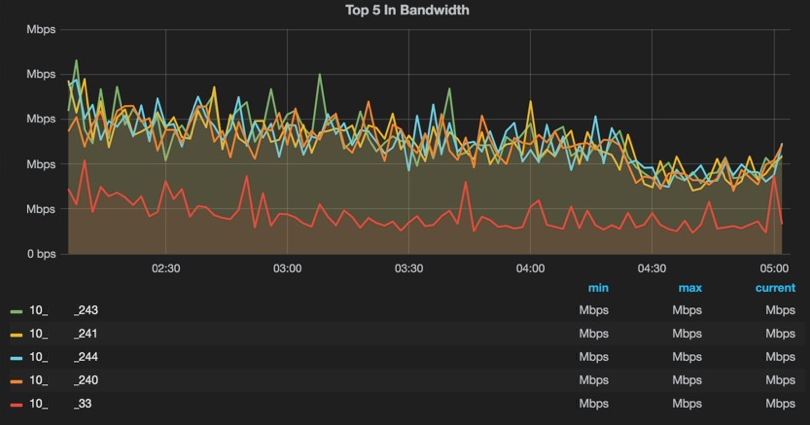Toggle the 10_ _244 legend series

[x=64, y=357]
